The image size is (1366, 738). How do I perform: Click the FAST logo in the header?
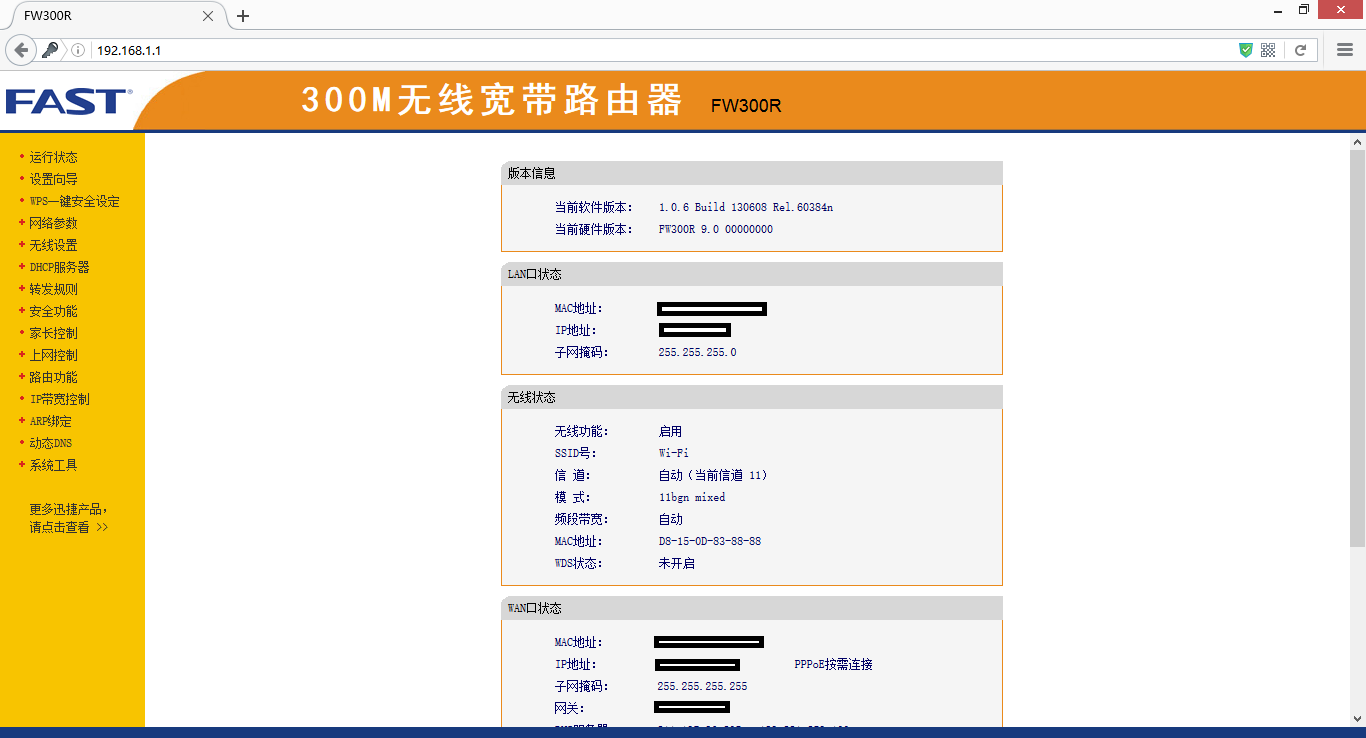68,101
